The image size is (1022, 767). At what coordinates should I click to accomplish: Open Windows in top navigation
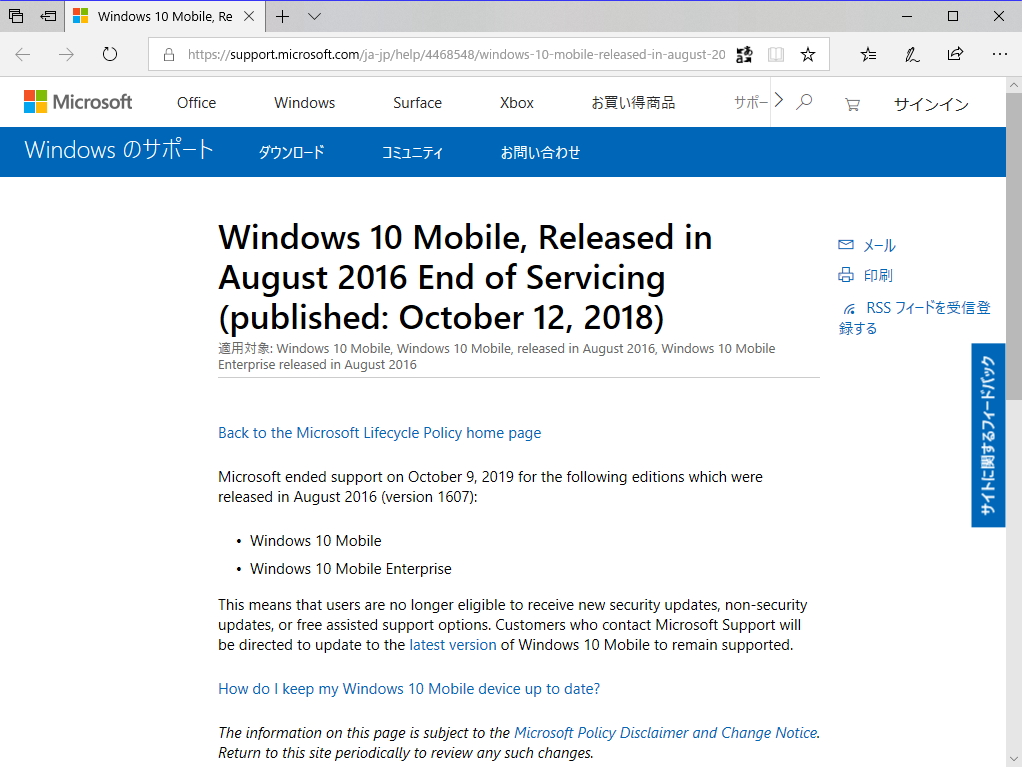pyautogui.click(x=304, y=102)
